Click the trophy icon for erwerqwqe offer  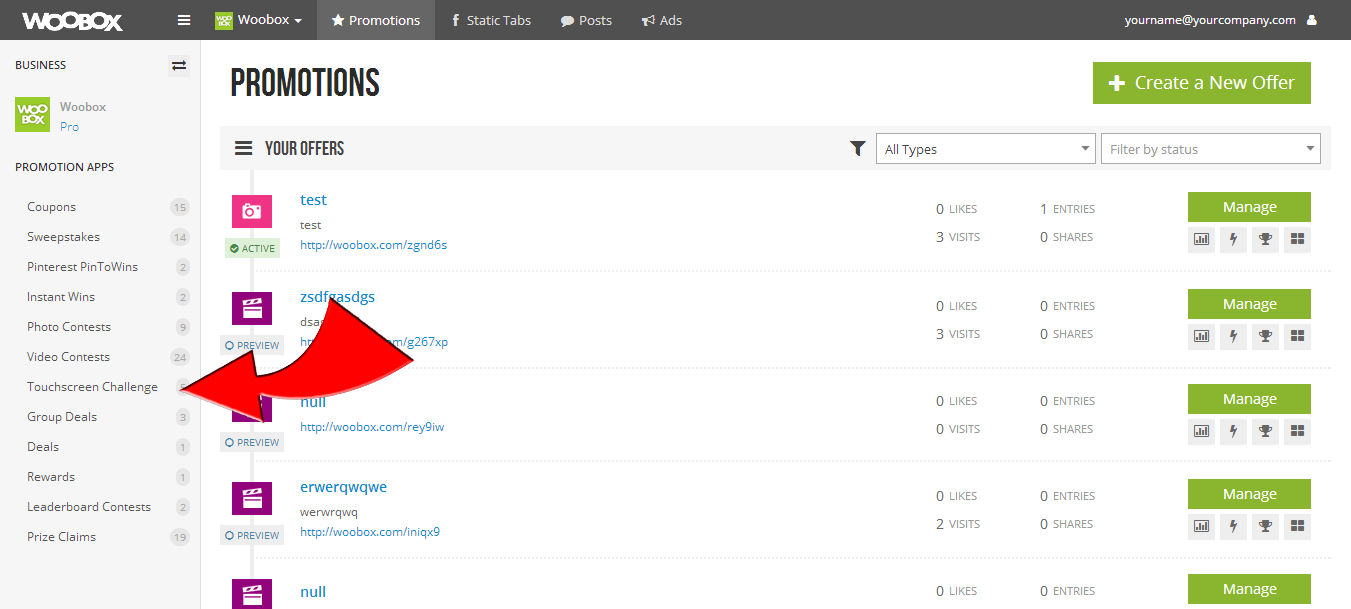[1265, 527]
